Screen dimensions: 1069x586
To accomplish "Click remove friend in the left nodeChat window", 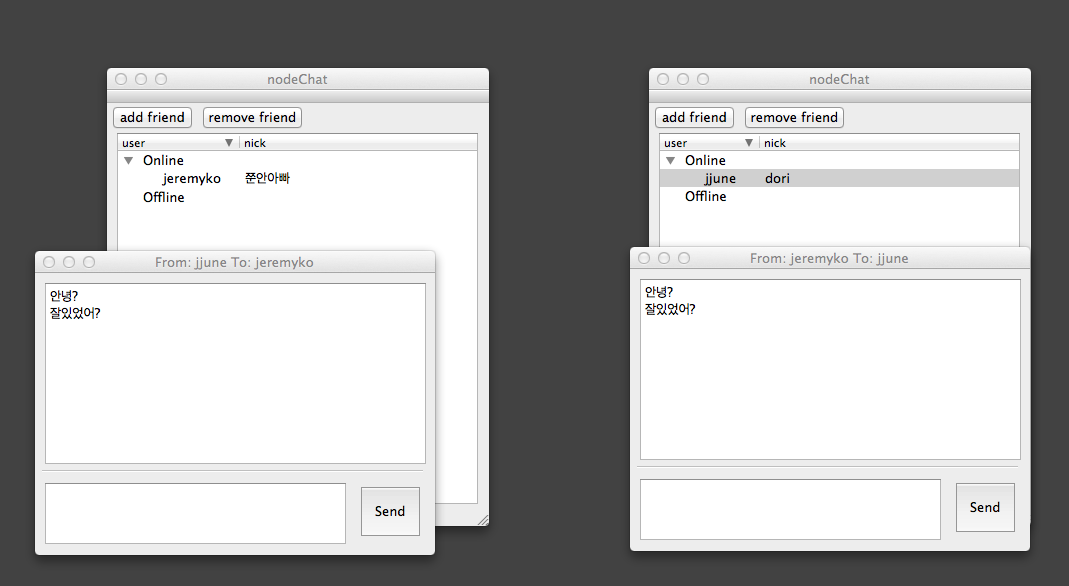I will [x=252, y=117].
